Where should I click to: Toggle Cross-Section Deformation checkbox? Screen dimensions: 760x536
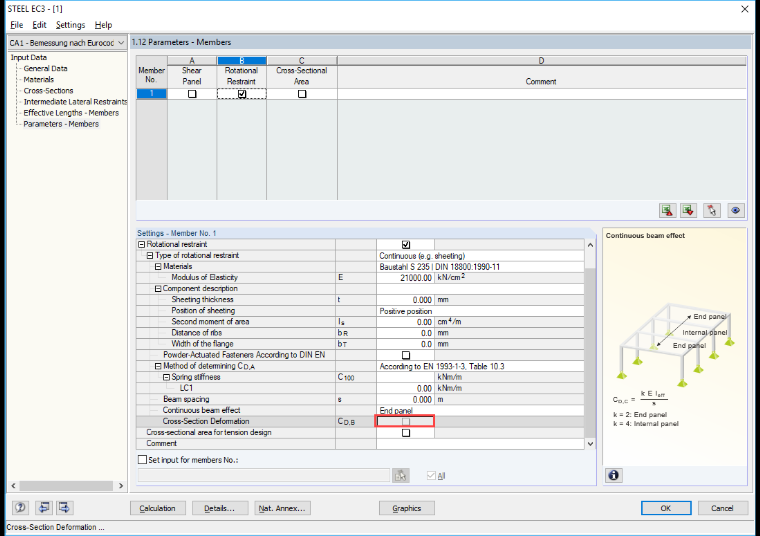tap(406, 422)
